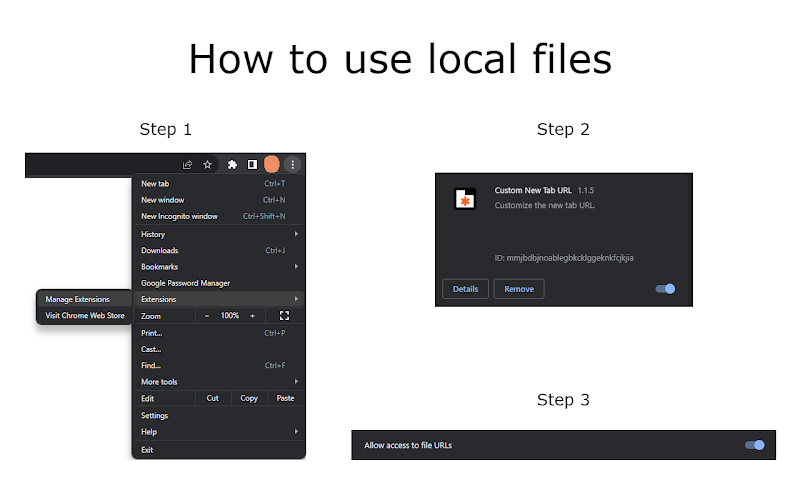Viewport: 800px width, 500px height.
Task: Bookmark this page with the star icon
Action: coord(207,165)
